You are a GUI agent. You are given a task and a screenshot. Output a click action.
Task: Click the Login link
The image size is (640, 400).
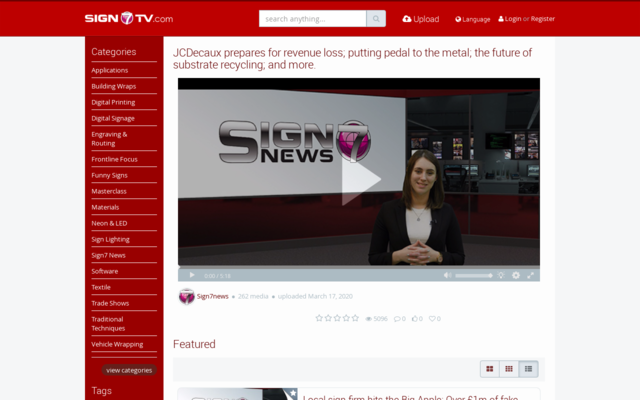(x=510, y=19)
